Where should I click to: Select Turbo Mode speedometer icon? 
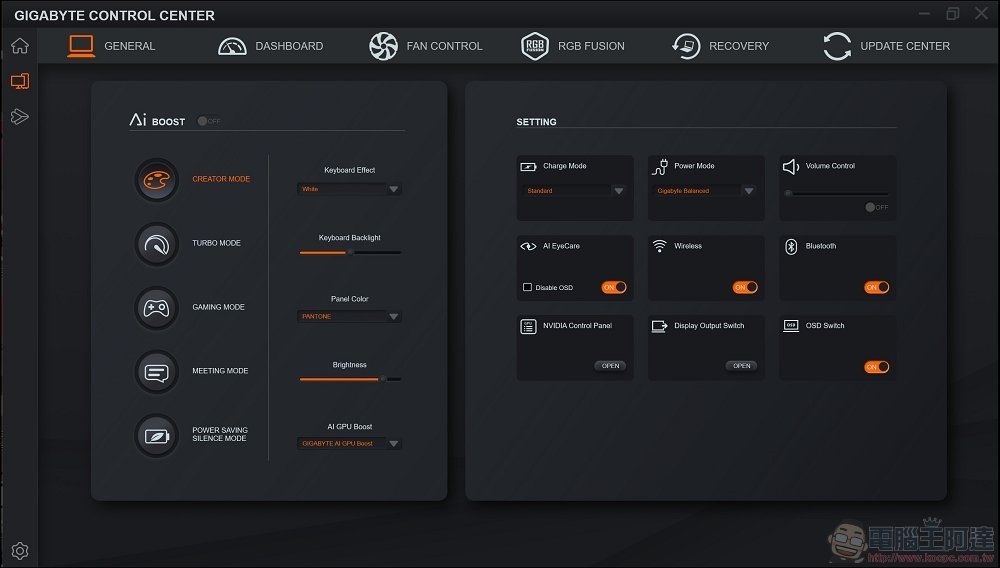coord(156,244)
